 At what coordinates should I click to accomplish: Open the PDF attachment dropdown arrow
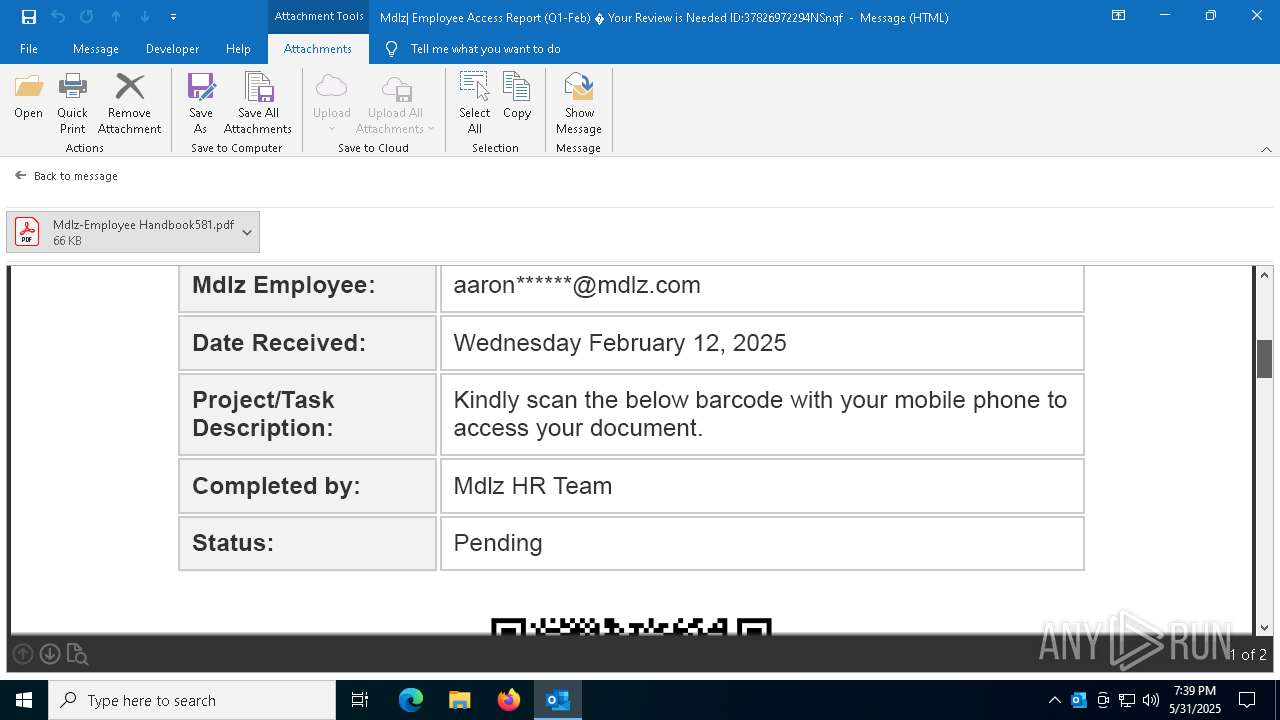point(247,232)
